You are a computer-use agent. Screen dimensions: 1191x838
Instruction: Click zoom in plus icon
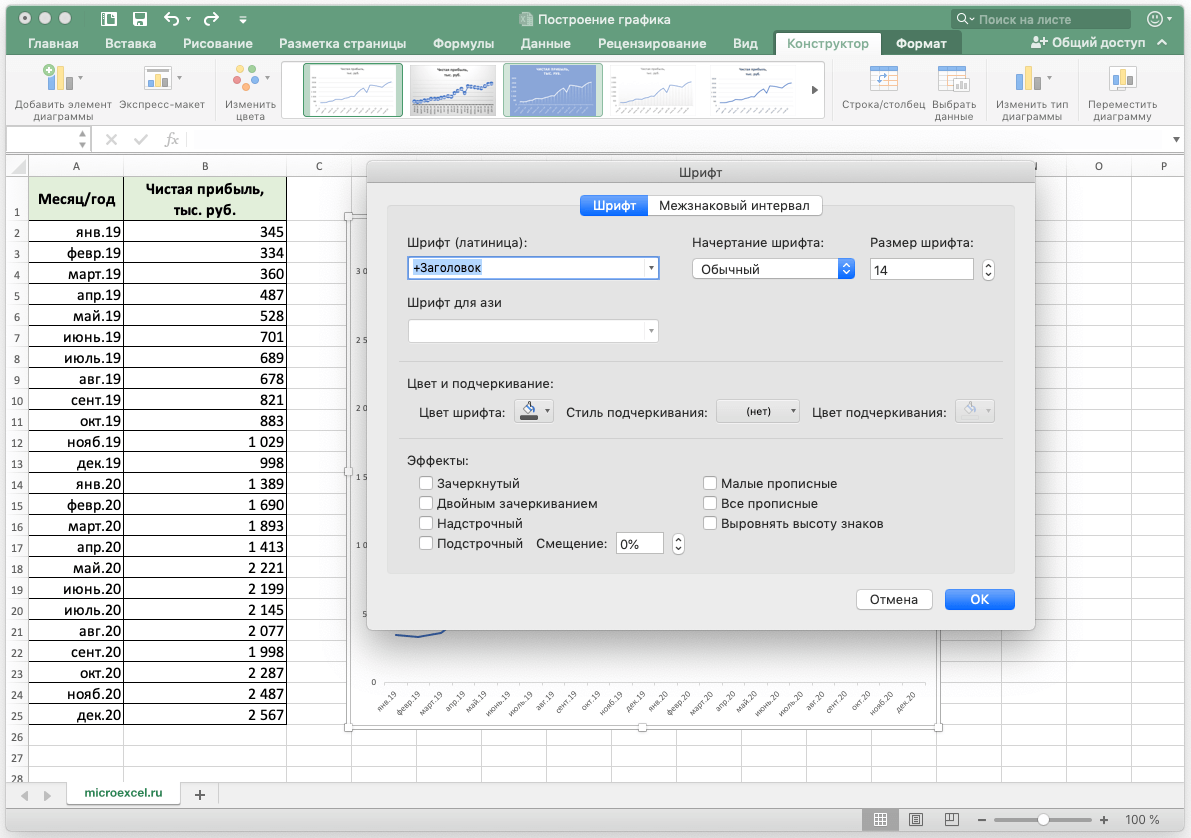pyautogui.click(x=1104, y=821)
